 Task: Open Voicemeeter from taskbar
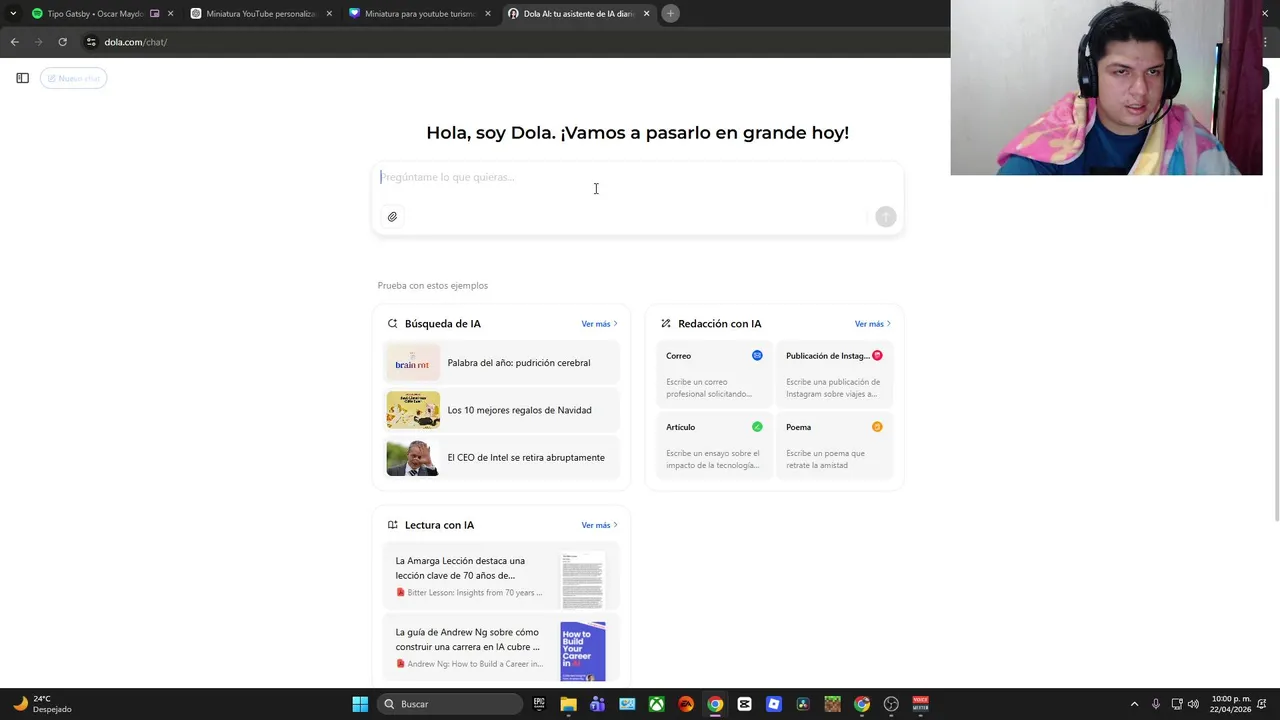click(x=920, y=704)
